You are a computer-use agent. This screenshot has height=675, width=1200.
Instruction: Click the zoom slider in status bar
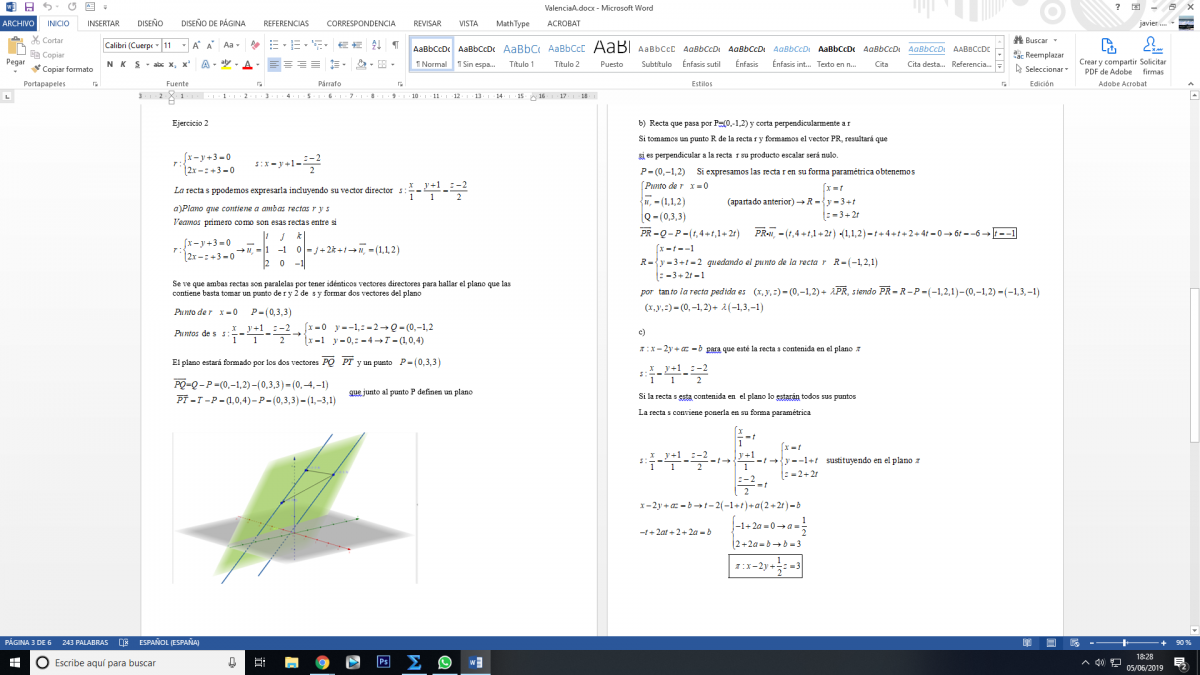(x=1127, y=642)
